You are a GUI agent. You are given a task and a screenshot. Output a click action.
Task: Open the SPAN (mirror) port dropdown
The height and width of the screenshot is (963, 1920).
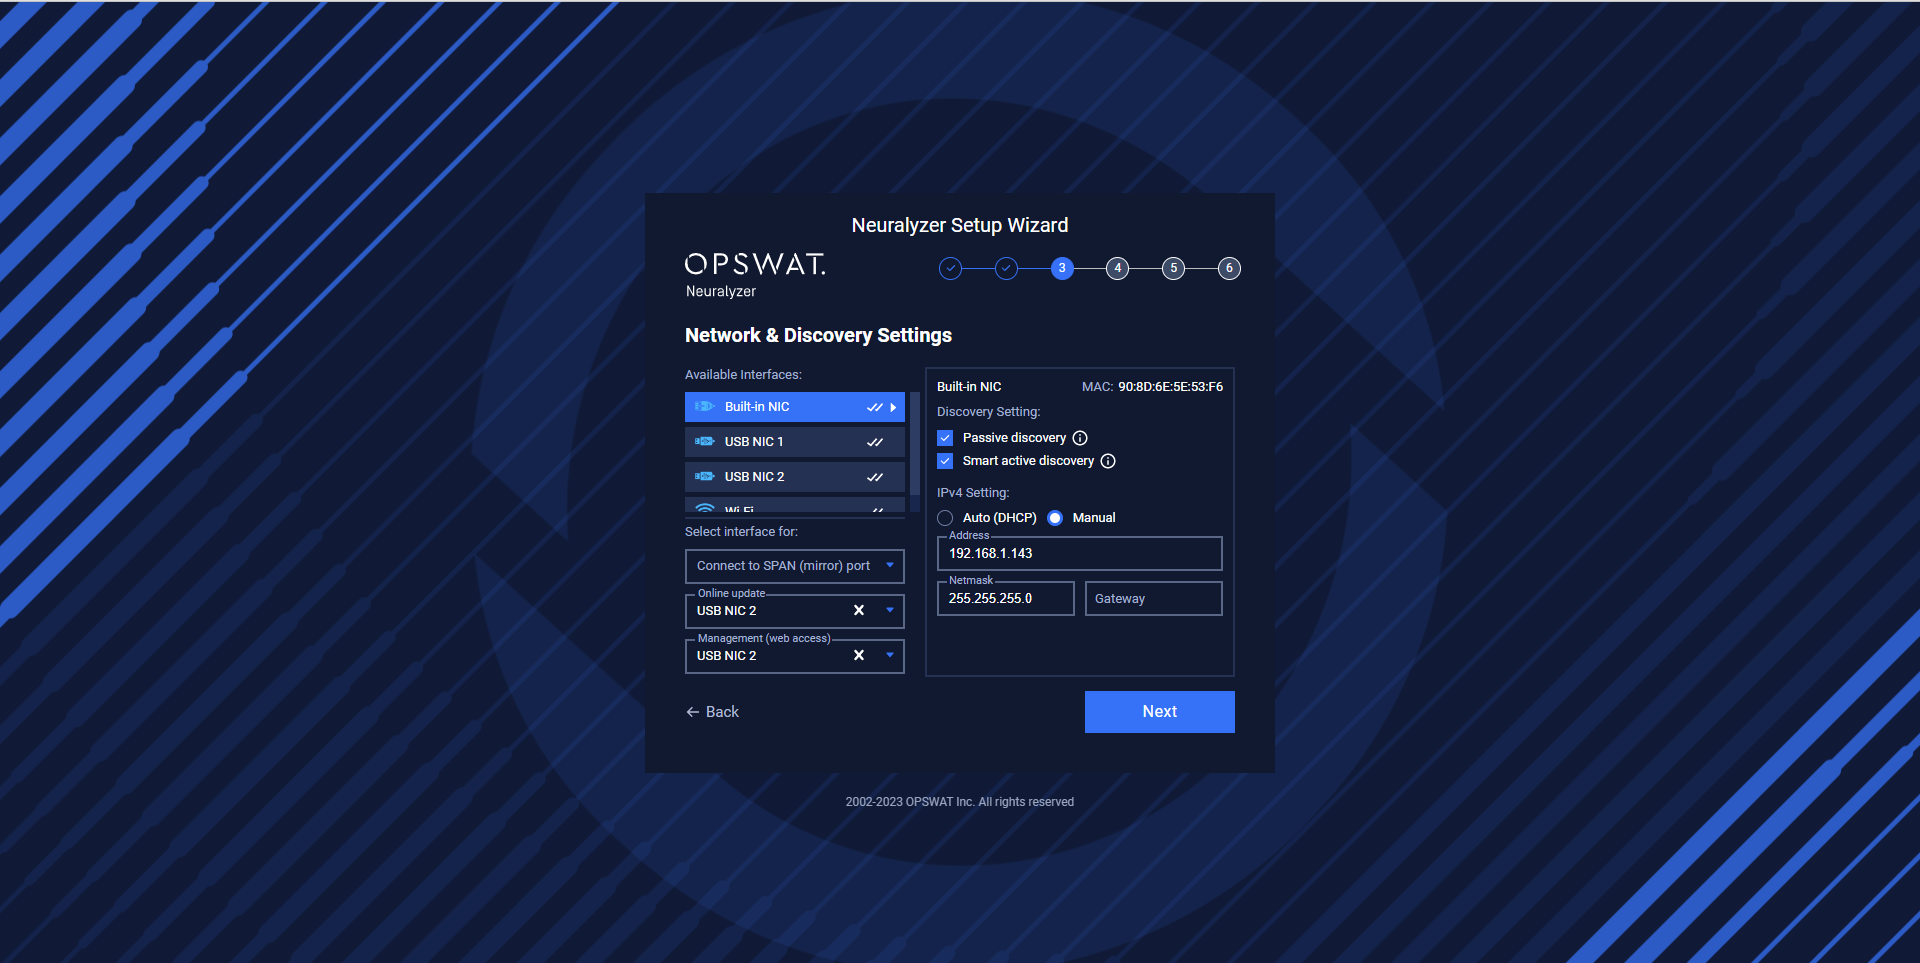(794, 566)
